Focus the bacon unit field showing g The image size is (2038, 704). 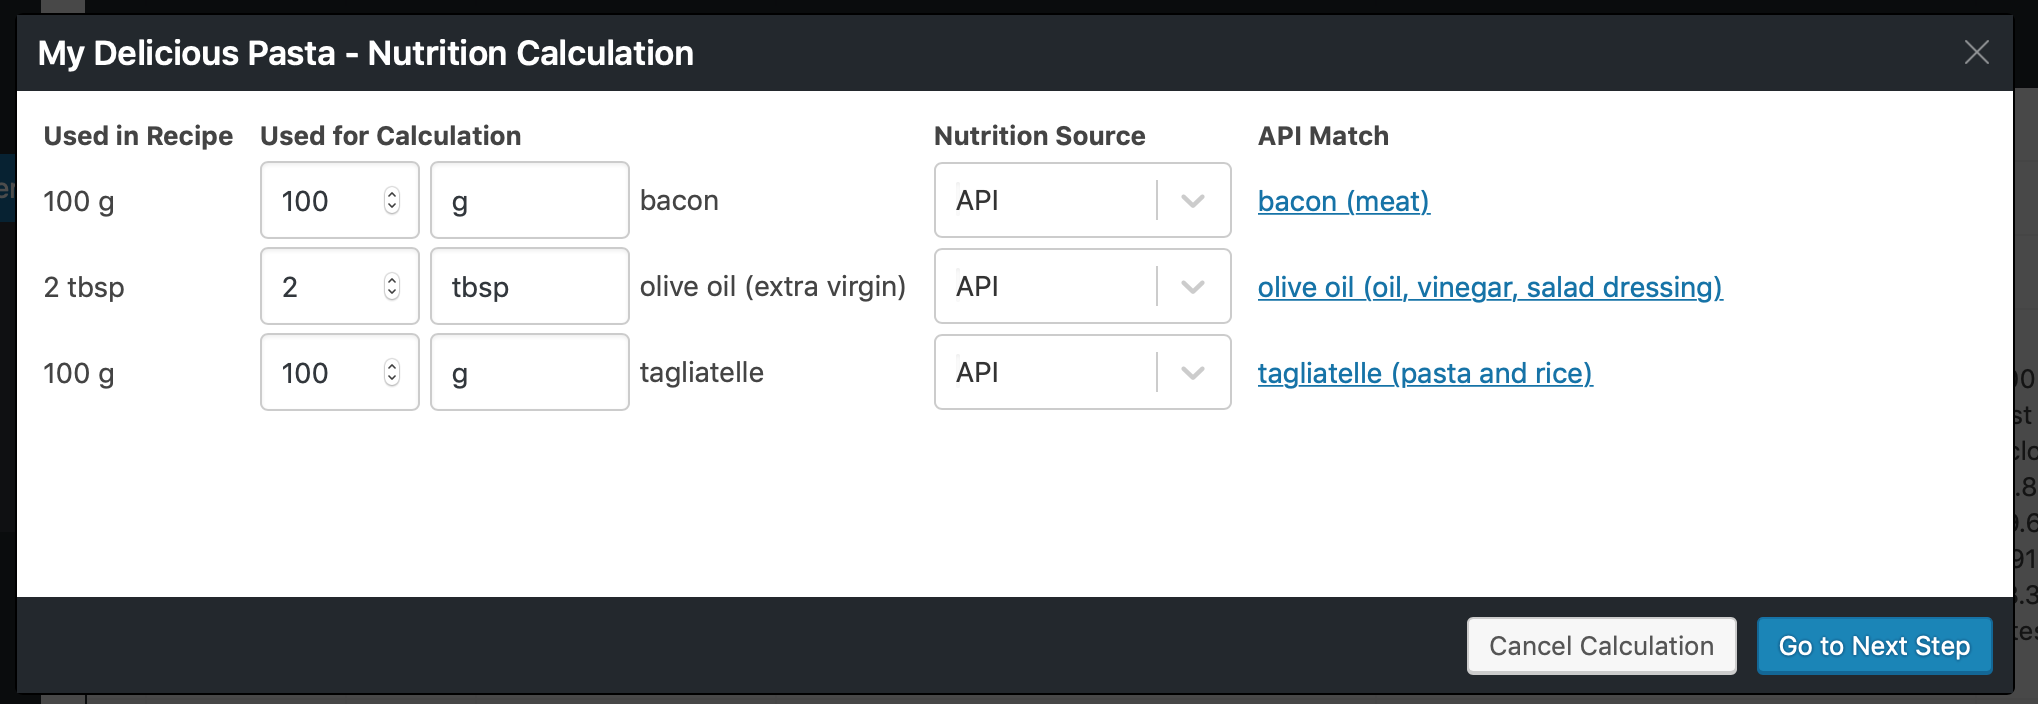coord(529,201)
